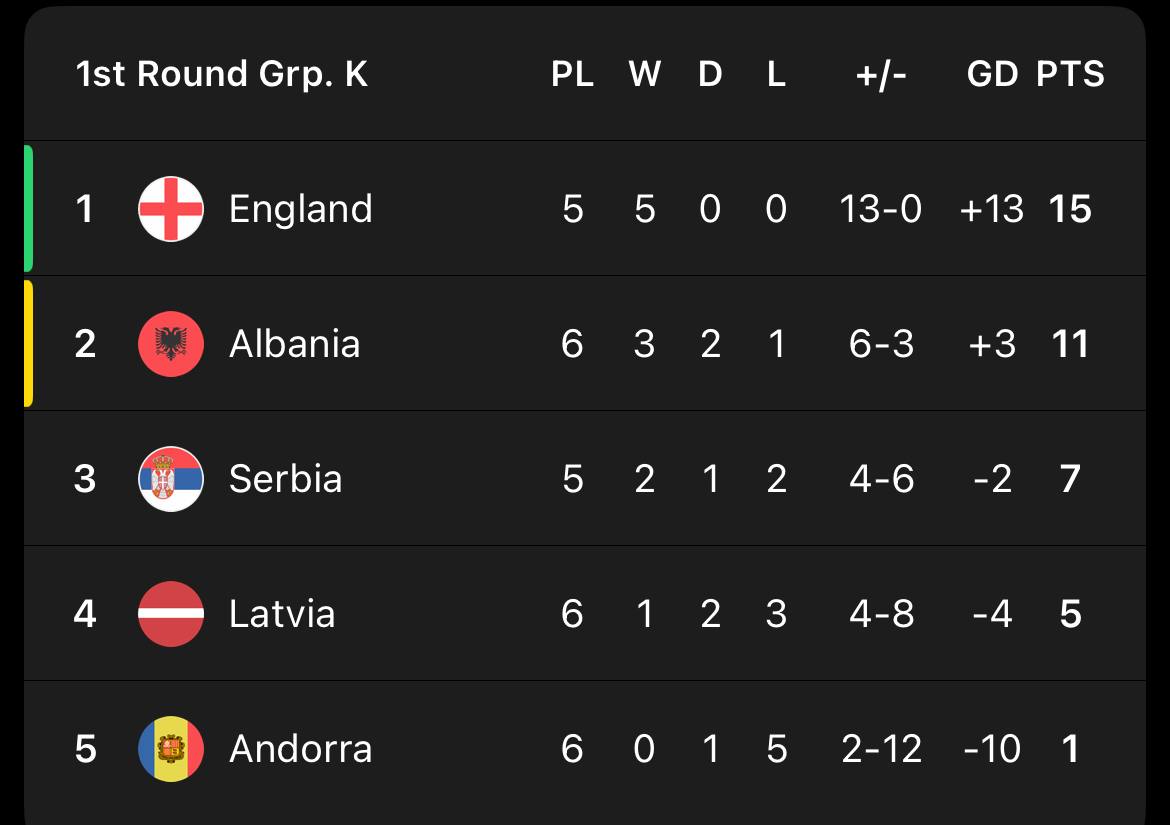Click the PL column header

click(572, 74)
